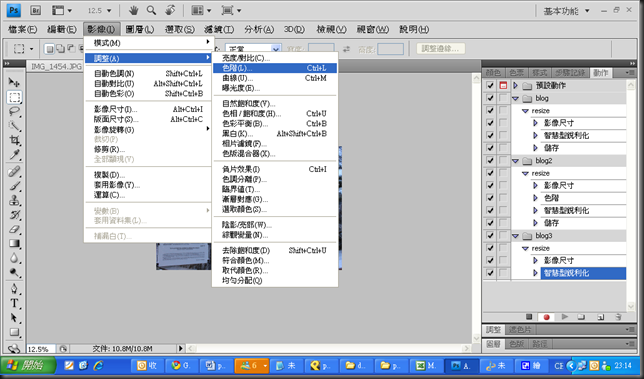The height and width of the screenshot is (379, 644).
Task: Create a new action set folder
Action: click(581, 317)
